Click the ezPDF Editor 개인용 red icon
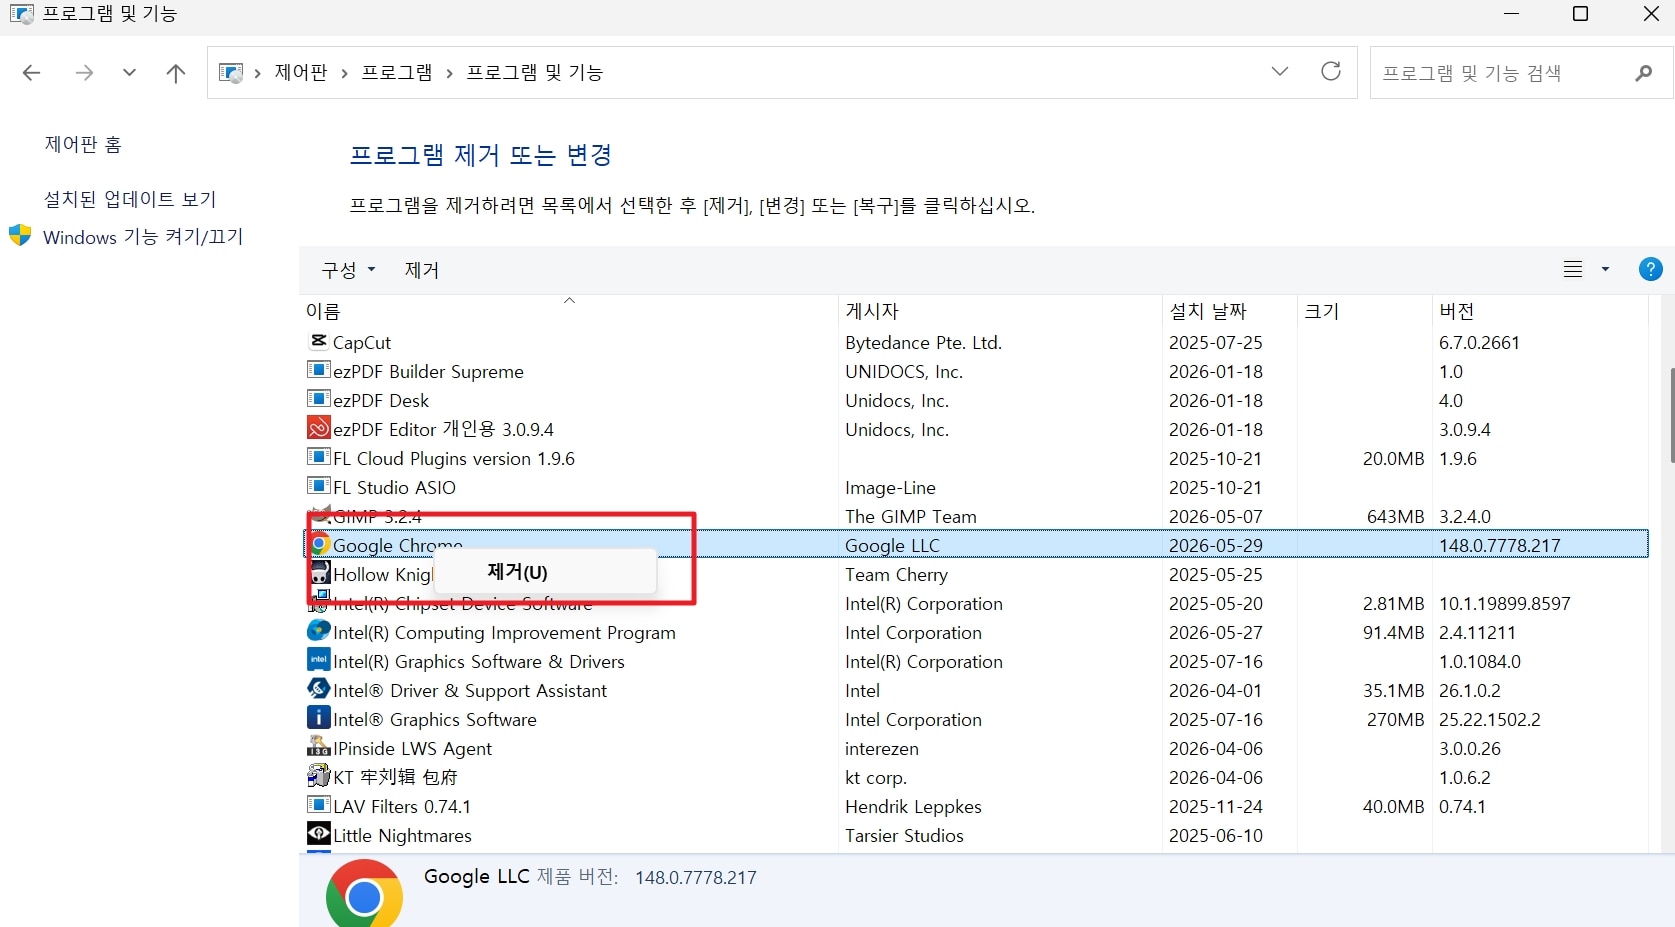Viewport: 1675px width, 927px height. [319, 428]
